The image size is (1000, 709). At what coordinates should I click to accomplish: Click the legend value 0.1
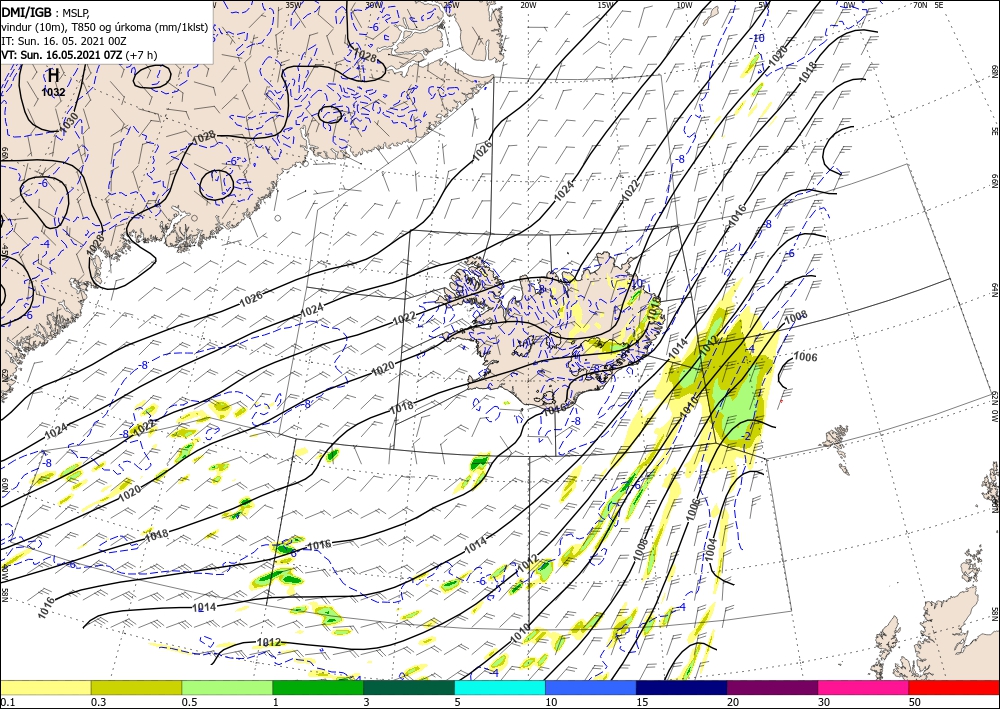(x=6, y=702)
